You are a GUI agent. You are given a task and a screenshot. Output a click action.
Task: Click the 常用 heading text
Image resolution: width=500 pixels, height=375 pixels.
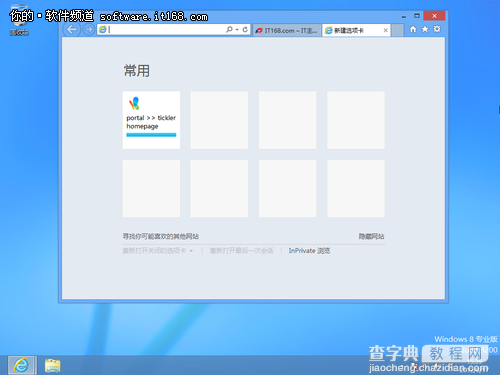(x=137, y=71)
